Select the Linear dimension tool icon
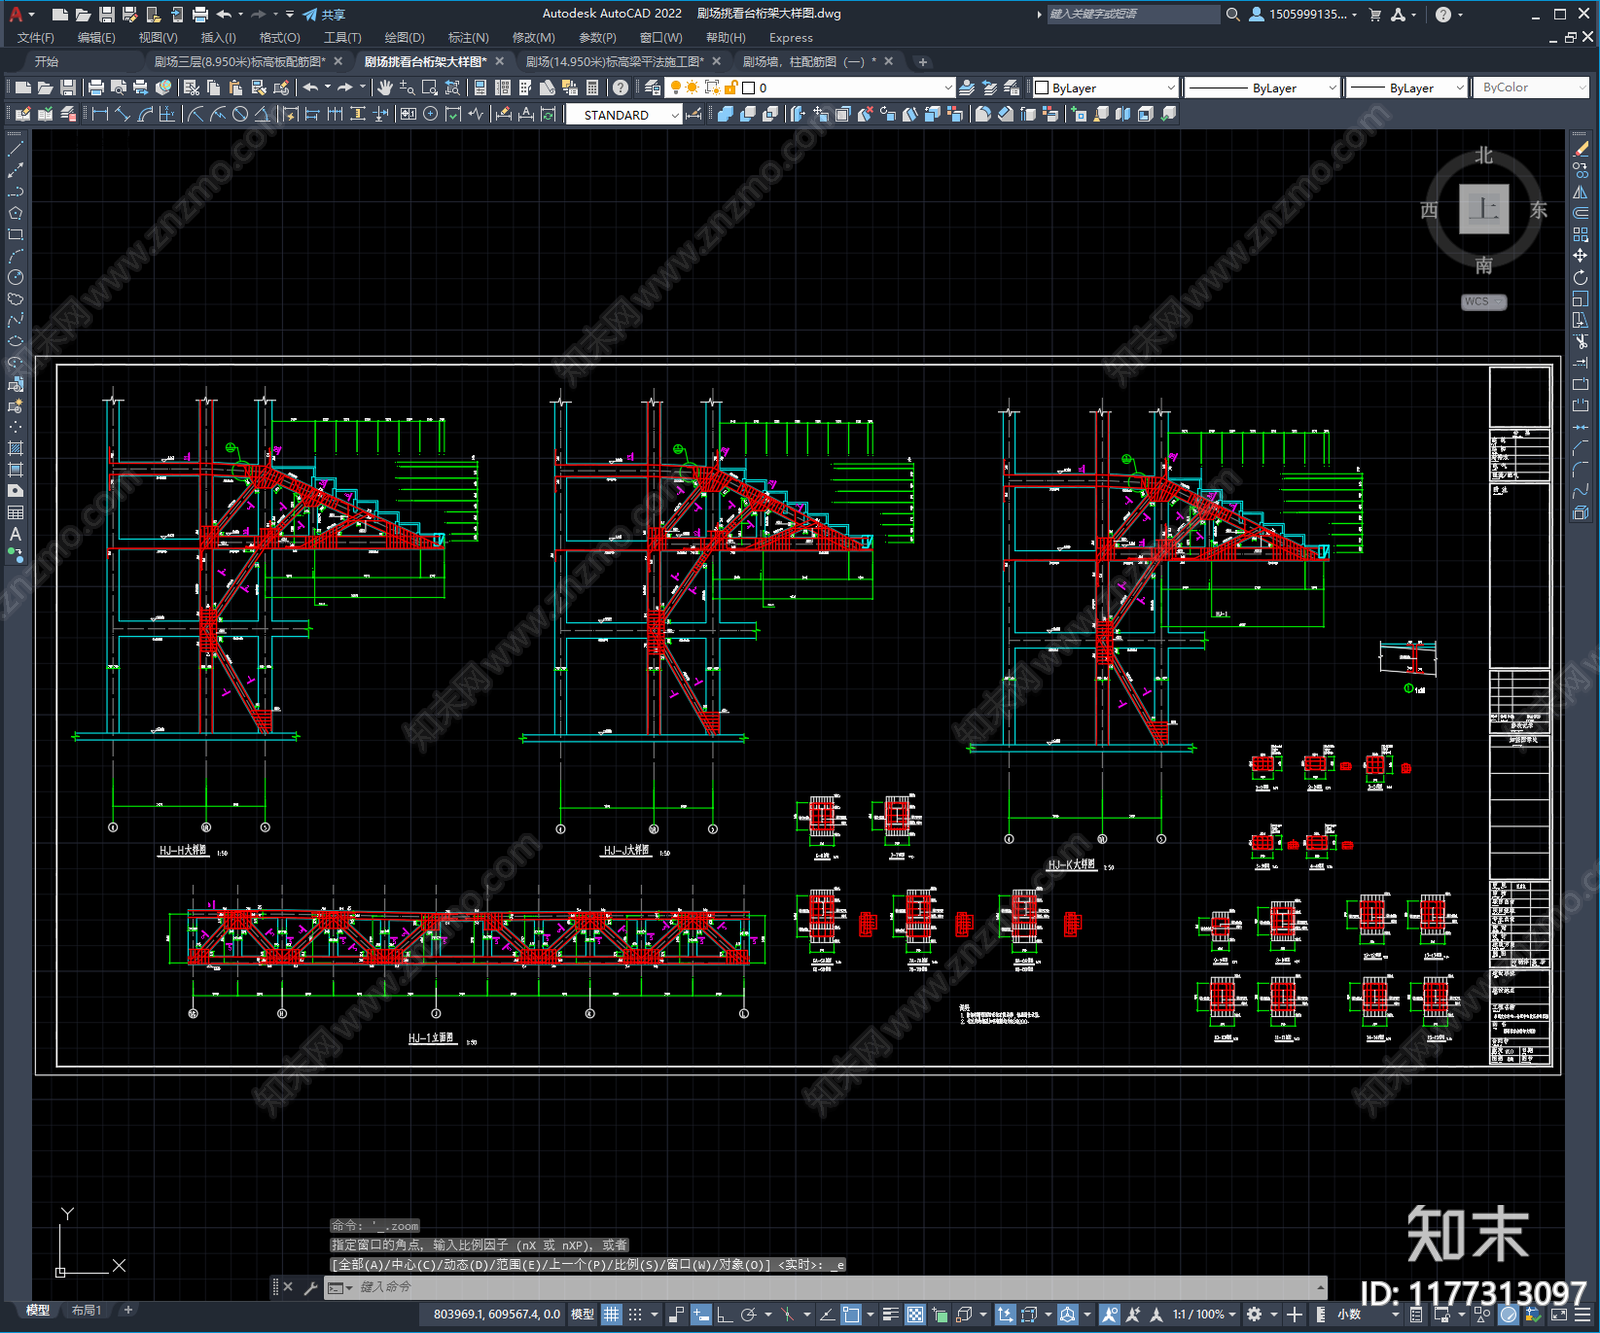 pos(100,114)
